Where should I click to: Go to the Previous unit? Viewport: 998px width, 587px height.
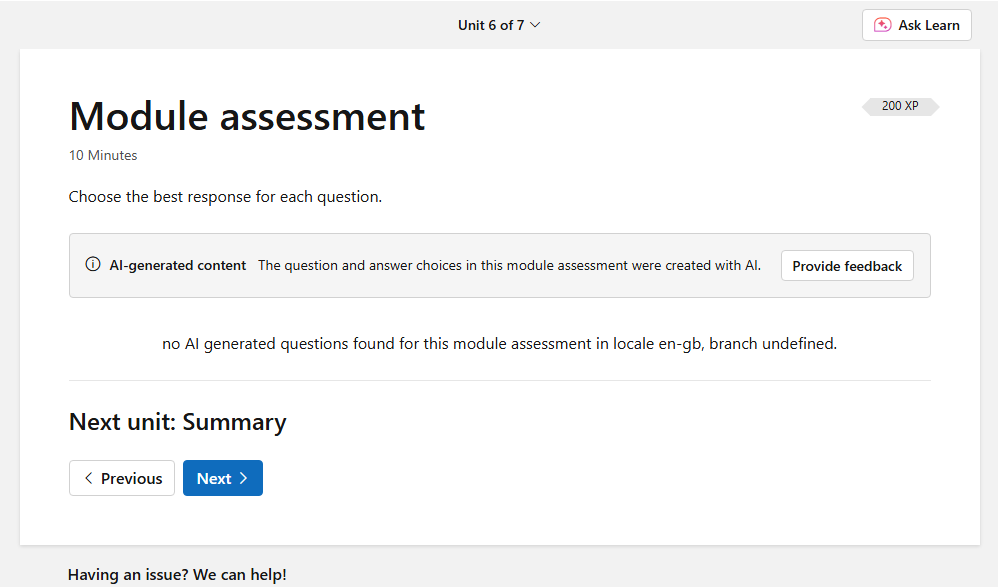[122, 478]
